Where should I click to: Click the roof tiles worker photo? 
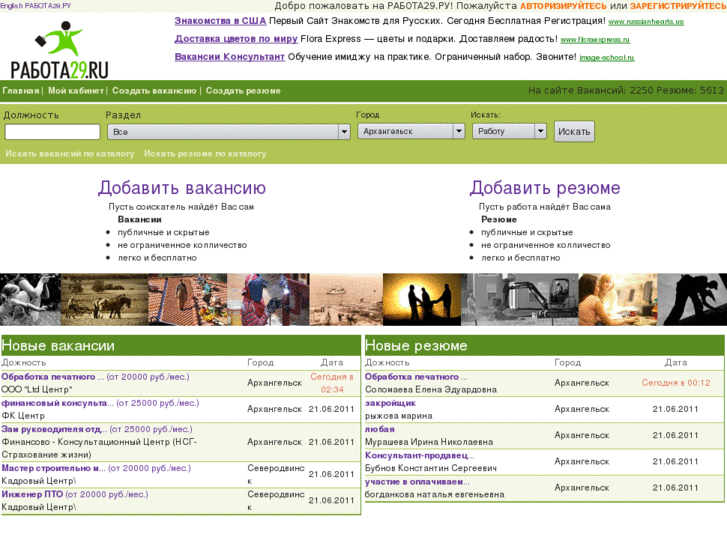click(x=187, y=299)
